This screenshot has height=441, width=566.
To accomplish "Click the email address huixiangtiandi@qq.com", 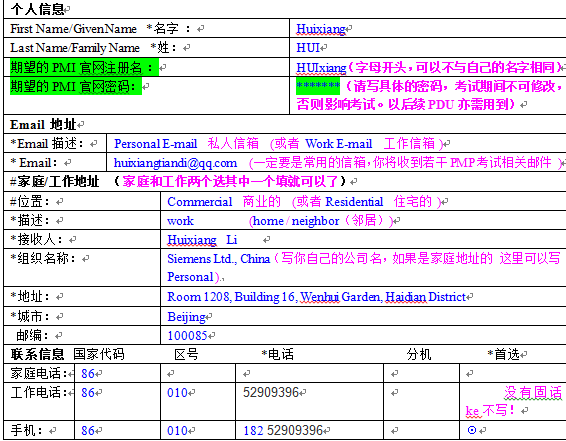I will coord(175,163).
